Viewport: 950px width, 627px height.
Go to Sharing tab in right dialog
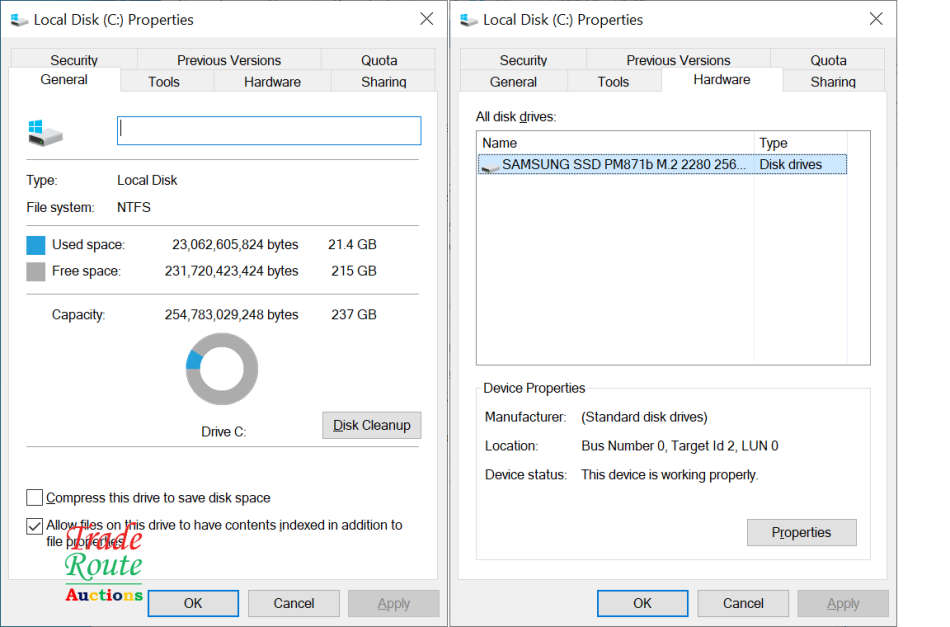point(832,82)
